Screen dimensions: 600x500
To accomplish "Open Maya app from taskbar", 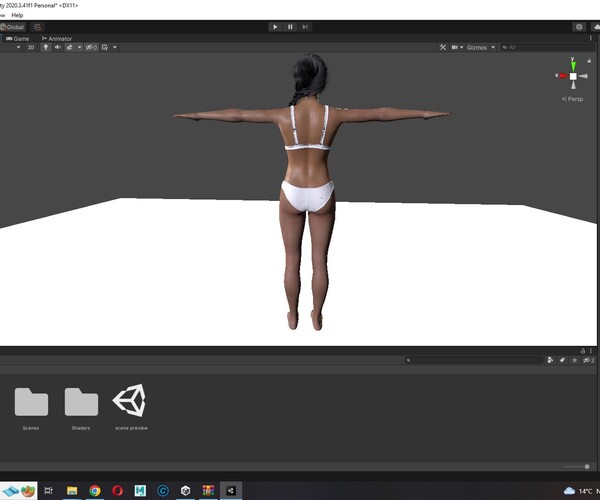I will (x=140, y=490).
